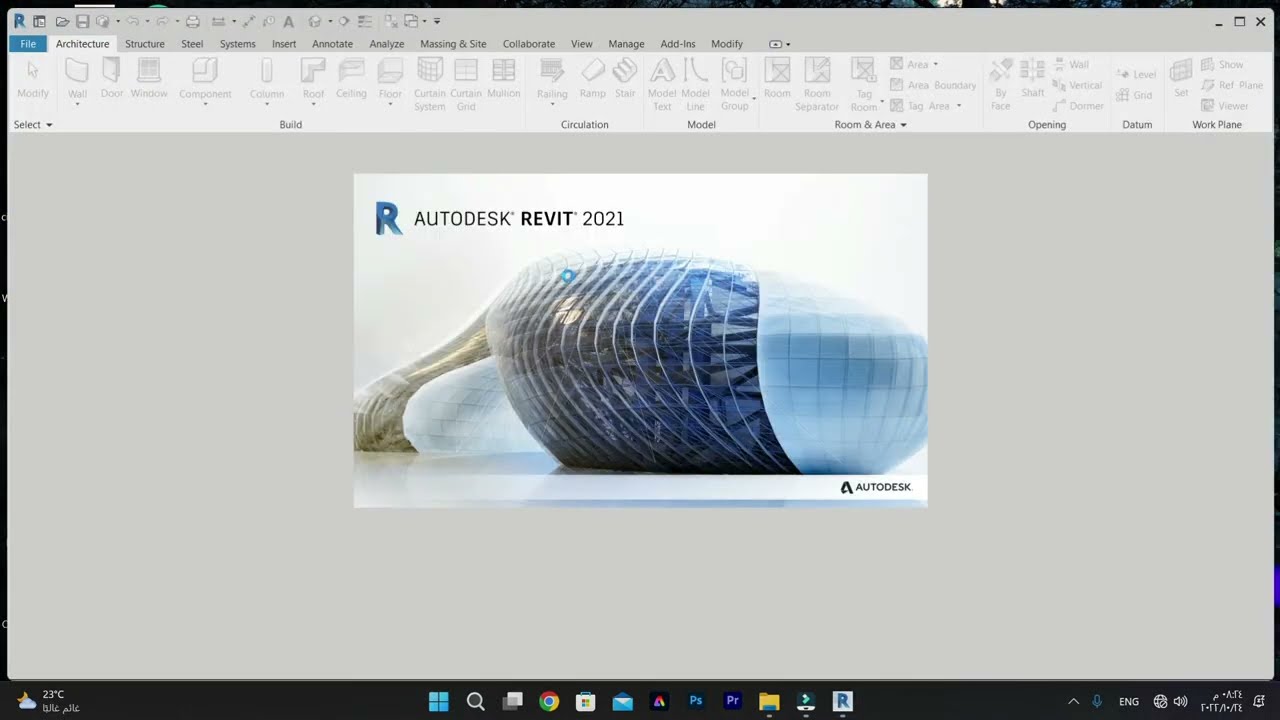Add a Level from Datum panel

click(x=1136, y=74)
